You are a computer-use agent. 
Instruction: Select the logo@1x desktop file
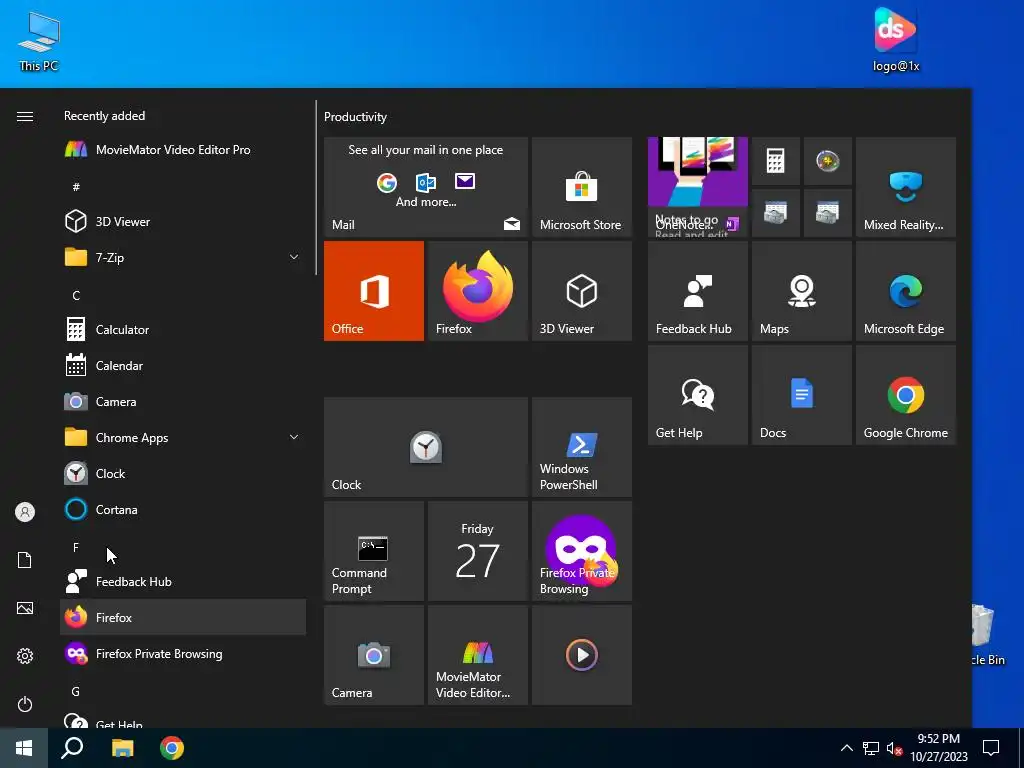[895, 40]
